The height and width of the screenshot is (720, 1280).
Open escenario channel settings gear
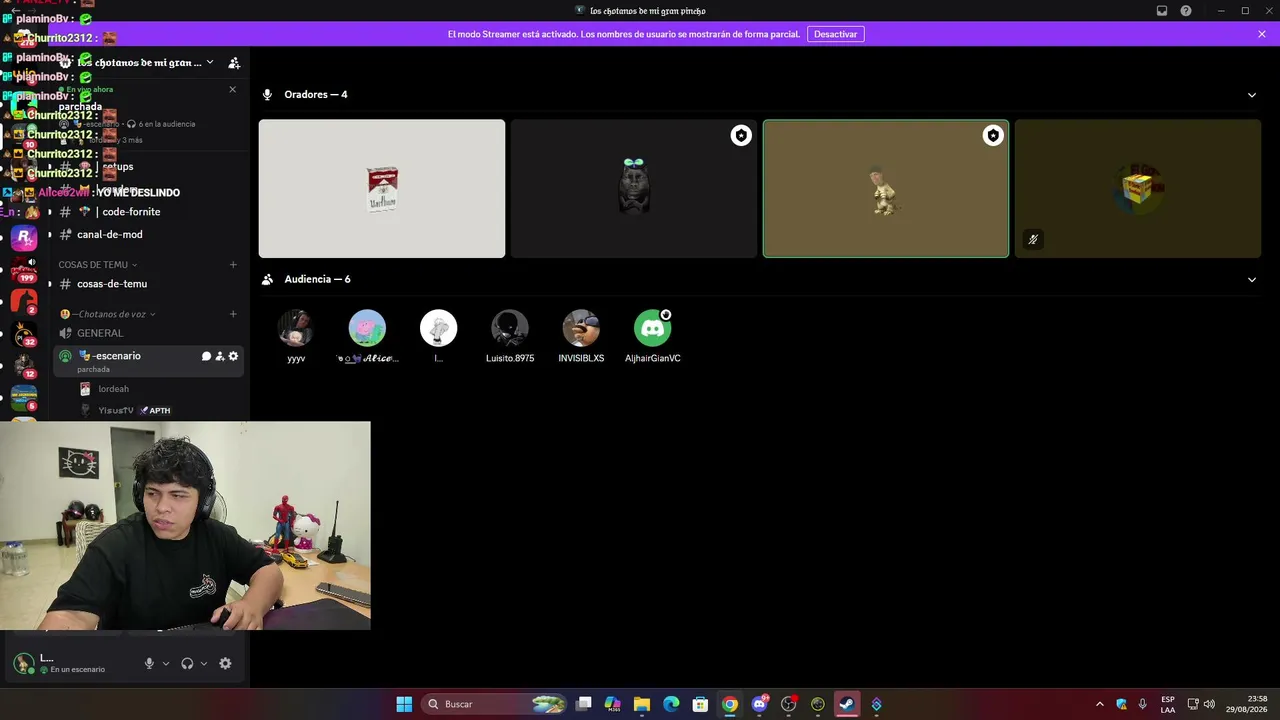(234, 356)
